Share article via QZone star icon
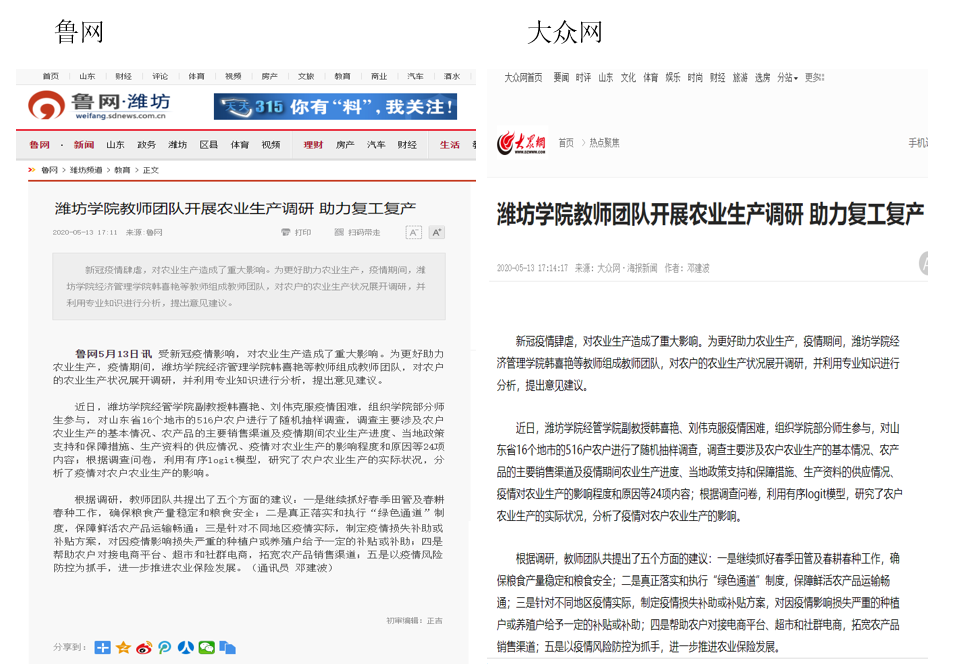 click(124, 647)
